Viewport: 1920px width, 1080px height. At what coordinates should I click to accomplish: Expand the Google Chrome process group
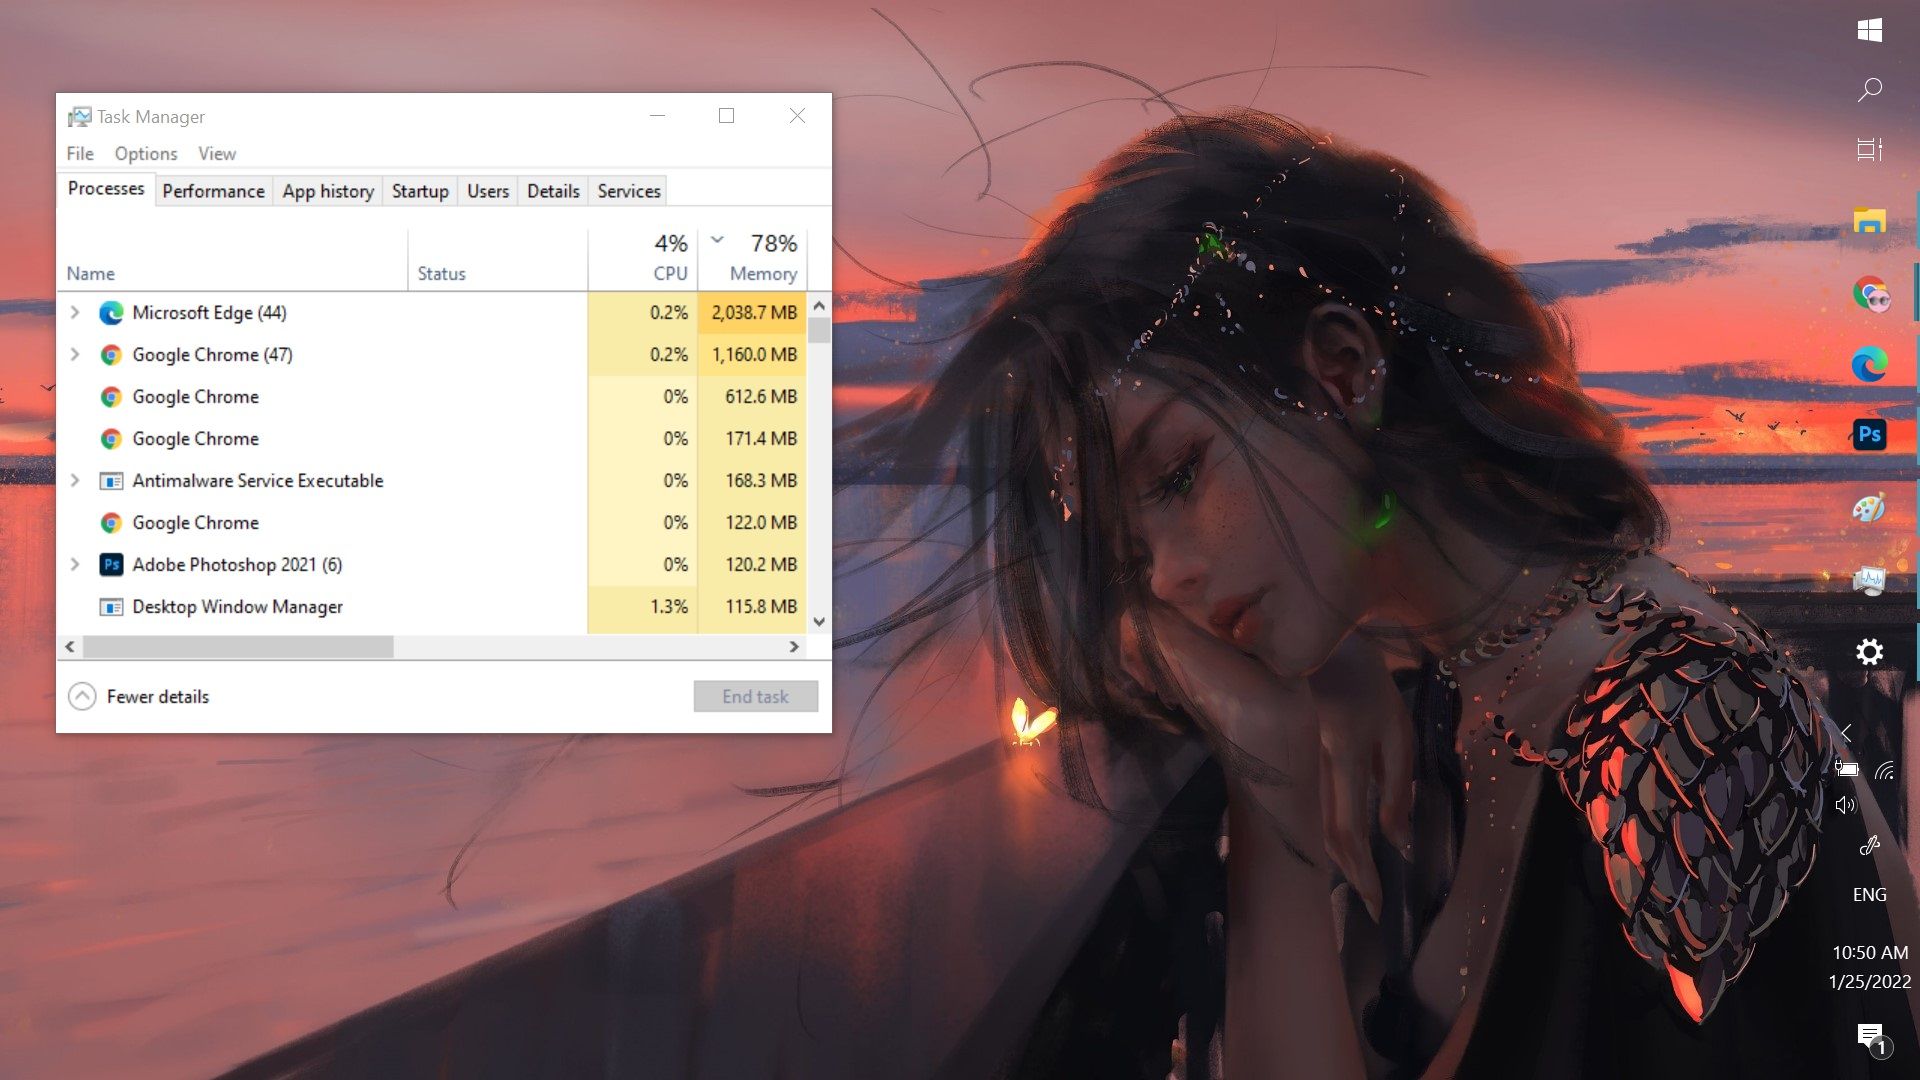(75, 353)
